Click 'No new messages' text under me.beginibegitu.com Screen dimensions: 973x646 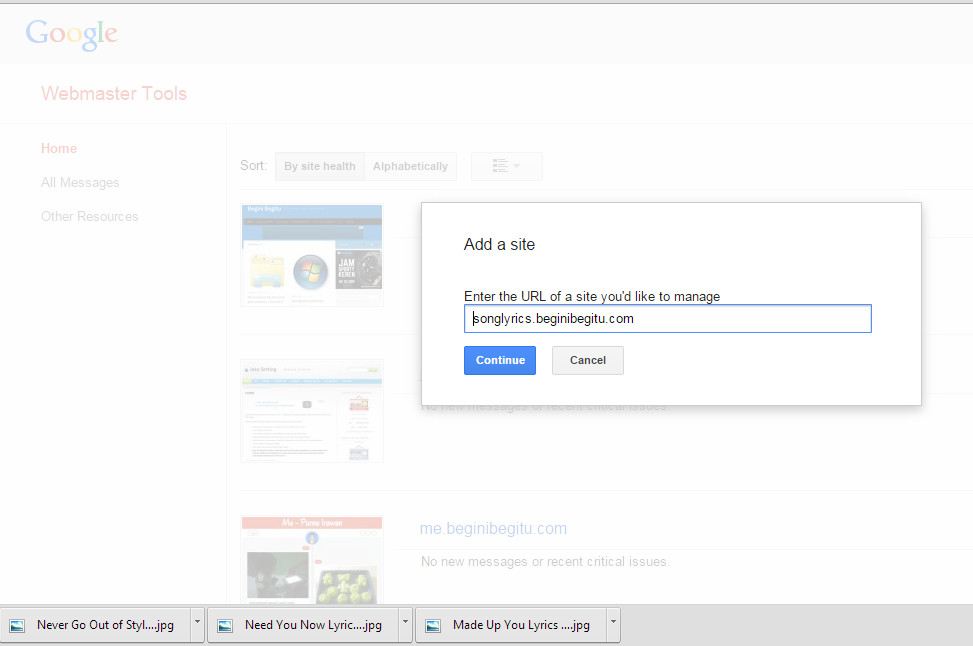point(545,562)
